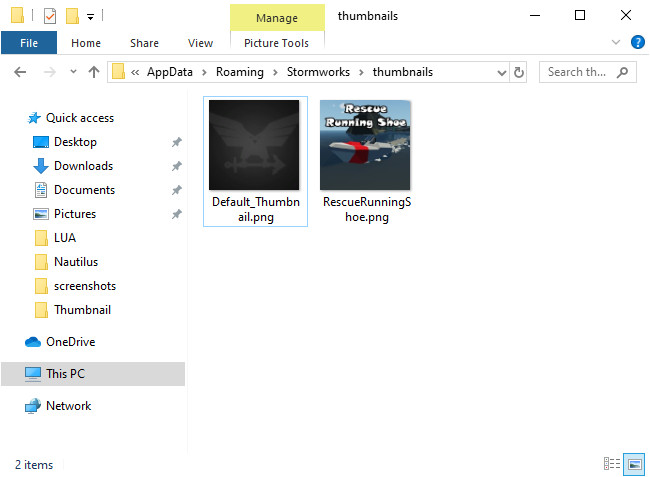Switch to Large icons view in status bar
650x477 pixels.
pyautogui.click(x=635, y=464)
